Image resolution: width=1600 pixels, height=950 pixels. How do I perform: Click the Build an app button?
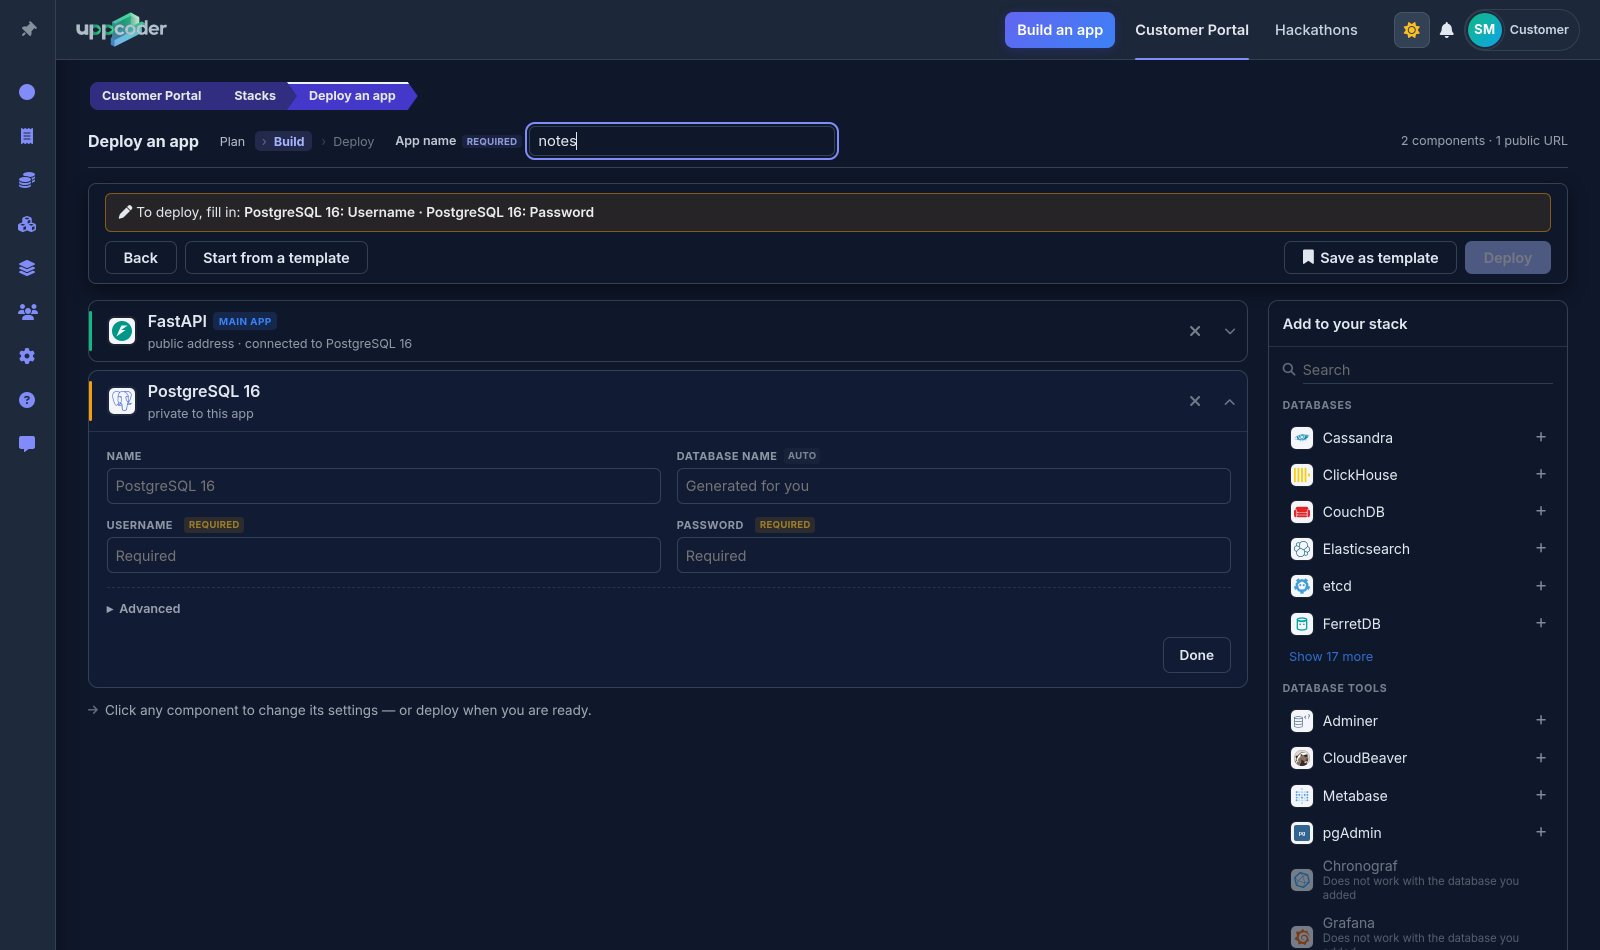pos(1059,30)
